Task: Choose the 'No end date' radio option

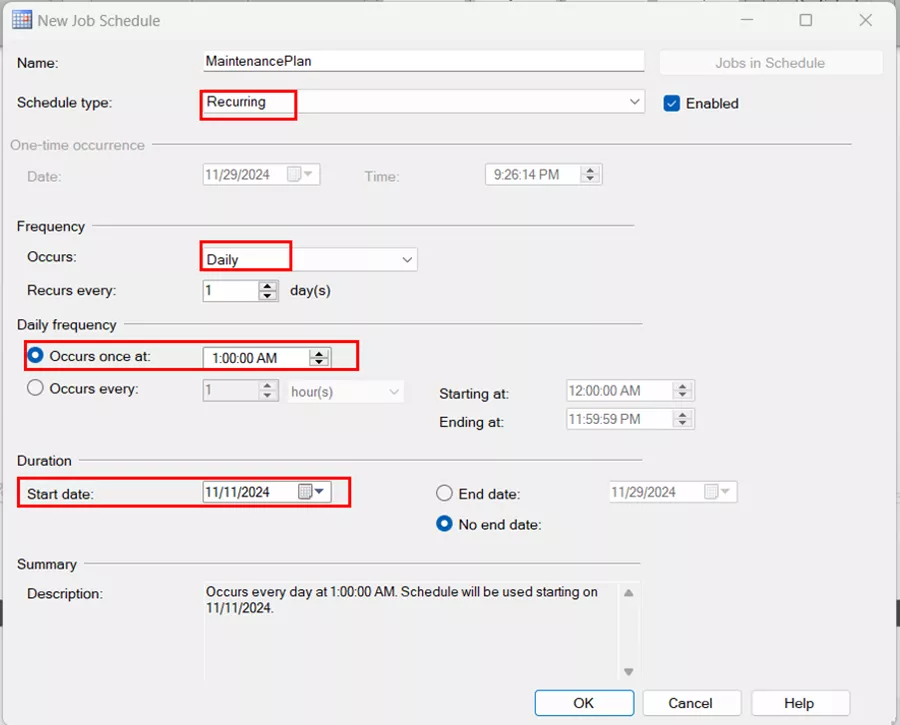Action: [444, 524]
